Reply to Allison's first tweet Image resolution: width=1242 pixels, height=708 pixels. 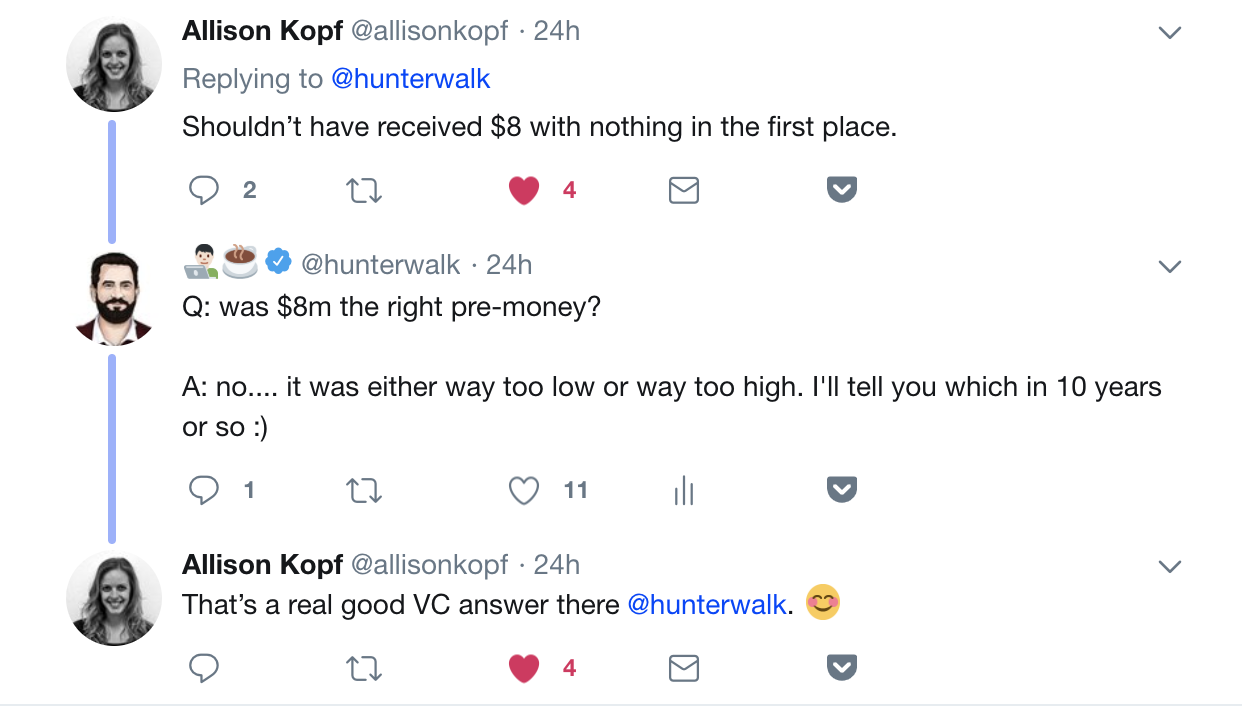pos(204,190)
